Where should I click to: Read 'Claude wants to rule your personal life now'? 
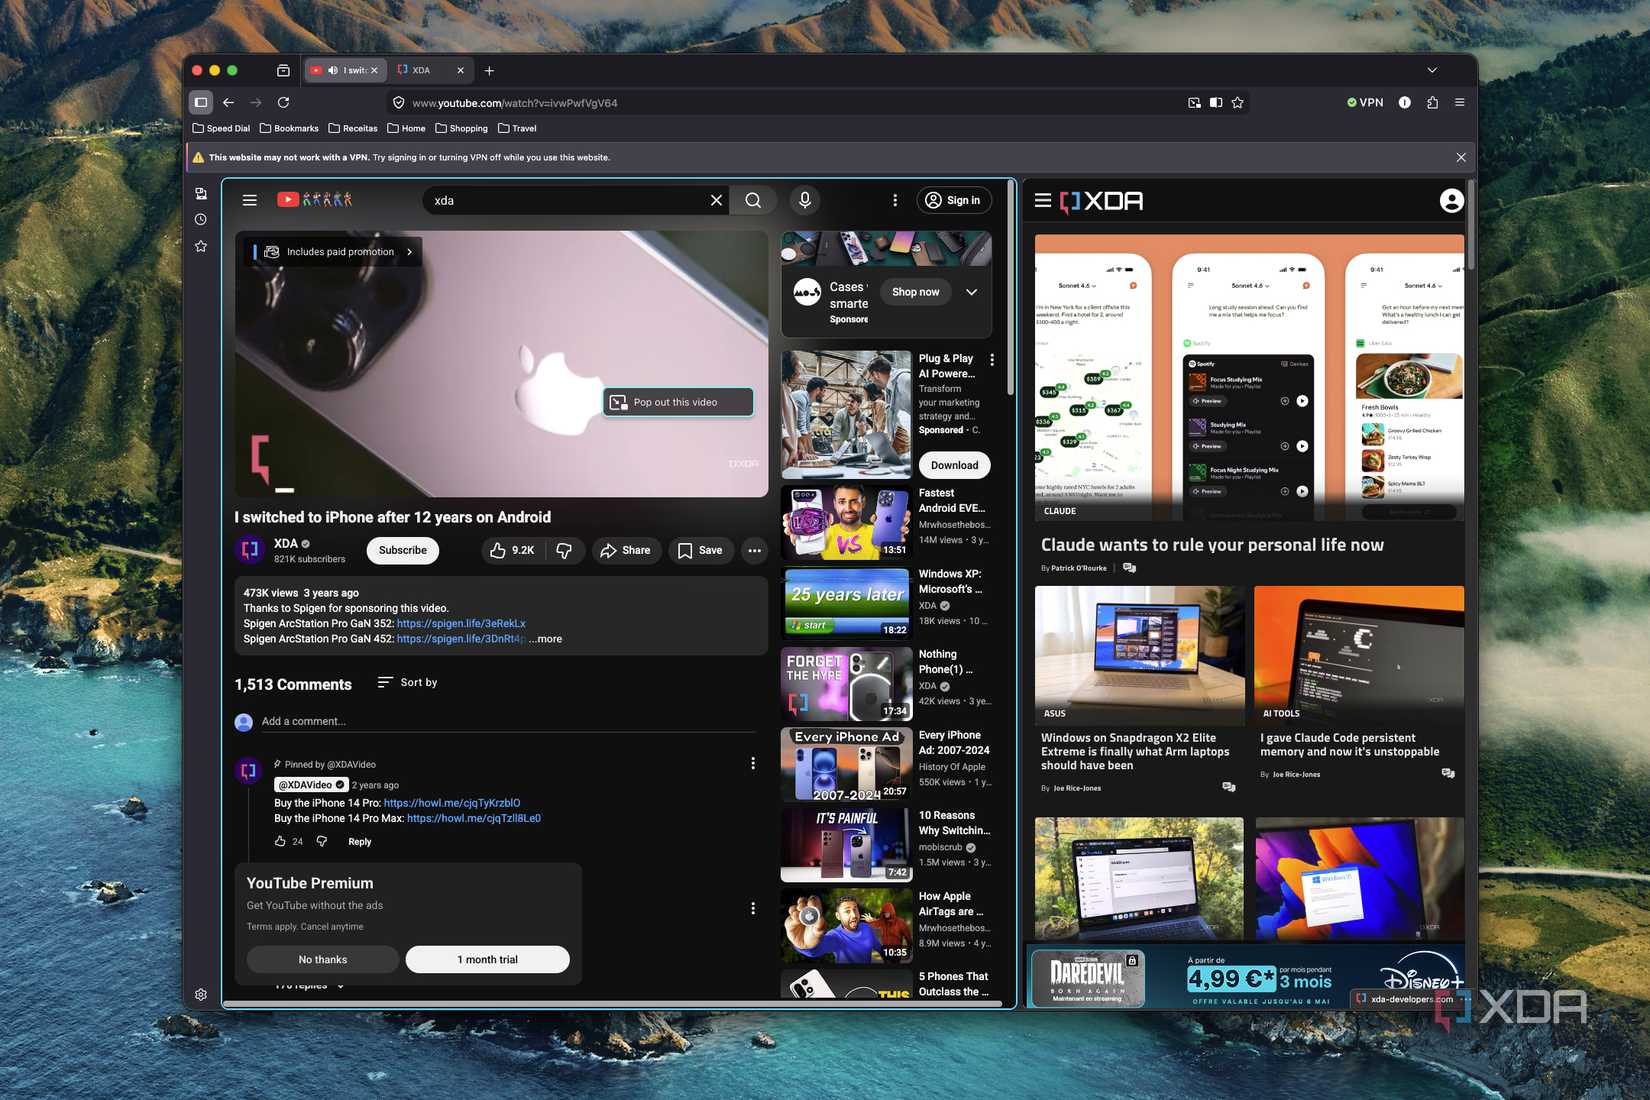click(x=1212, y=545)
